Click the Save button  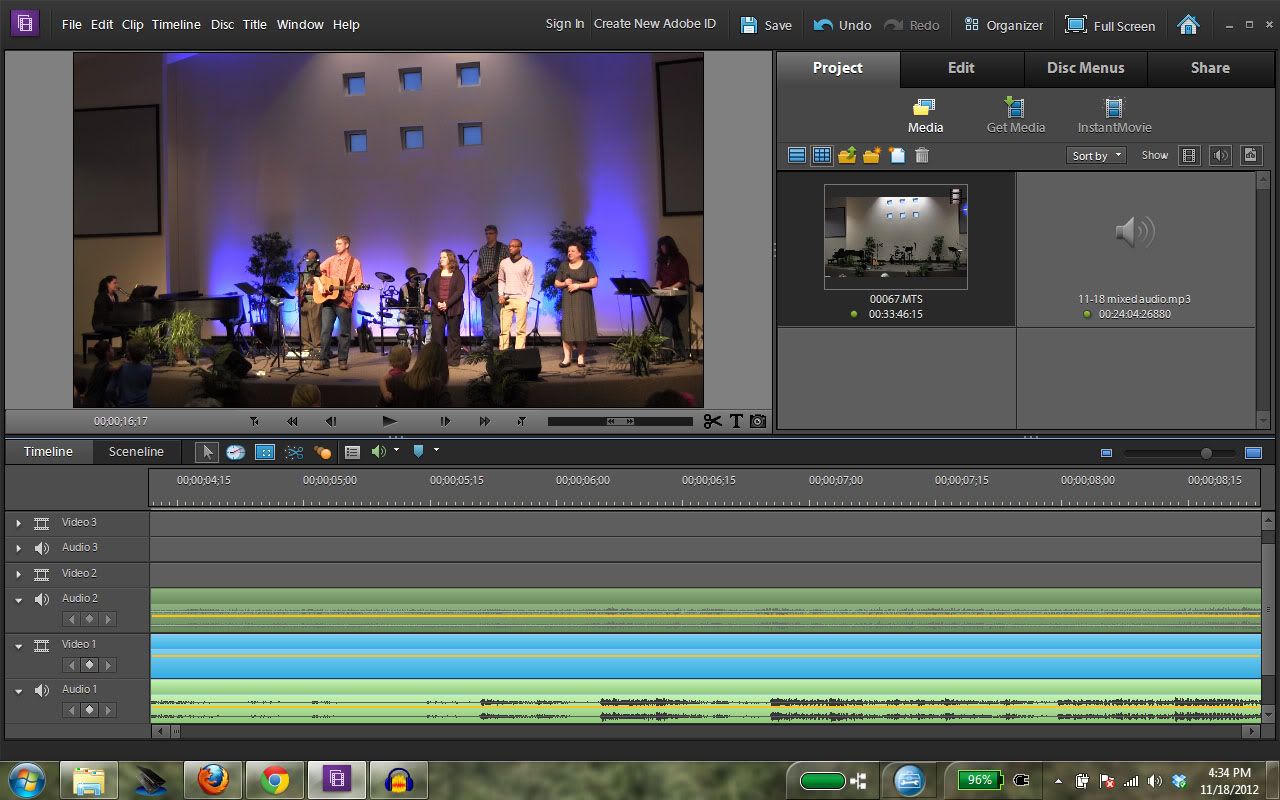click(766, 25)
